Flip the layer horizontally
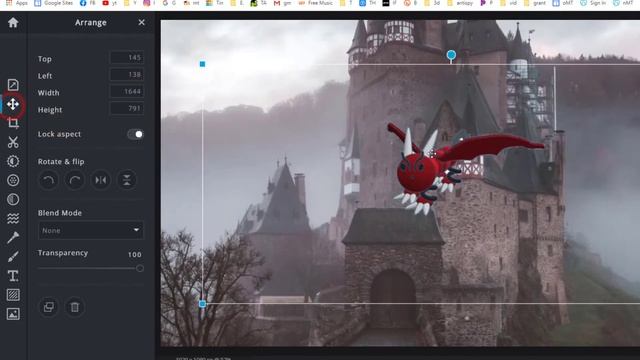The width and height of the screenshot is (640, 360). [x=101, y=180]
